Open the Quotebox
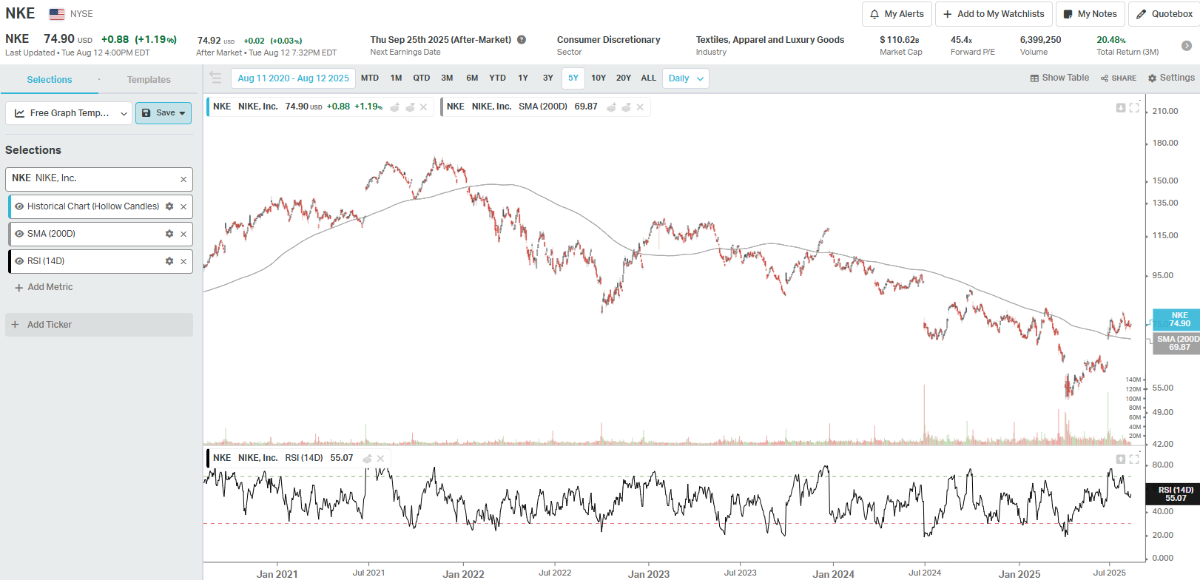 point(1164,14)
